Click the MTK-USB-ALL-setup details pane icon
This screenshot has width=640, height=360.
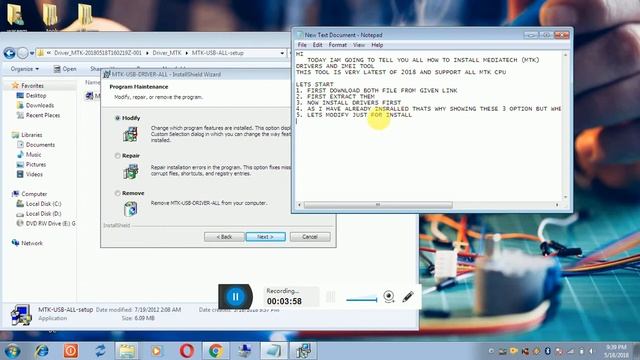20,315
